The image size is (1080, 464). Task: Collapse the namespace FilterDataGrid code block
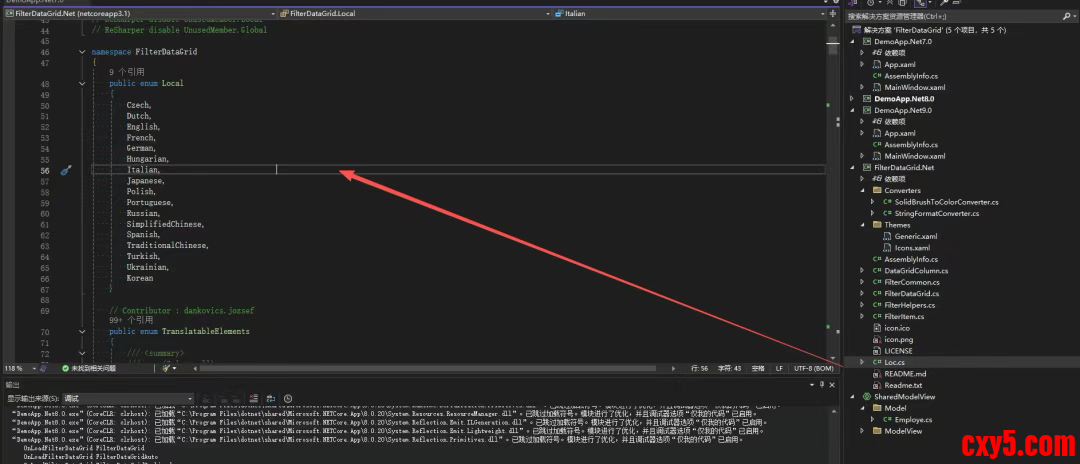click(82, 51)
